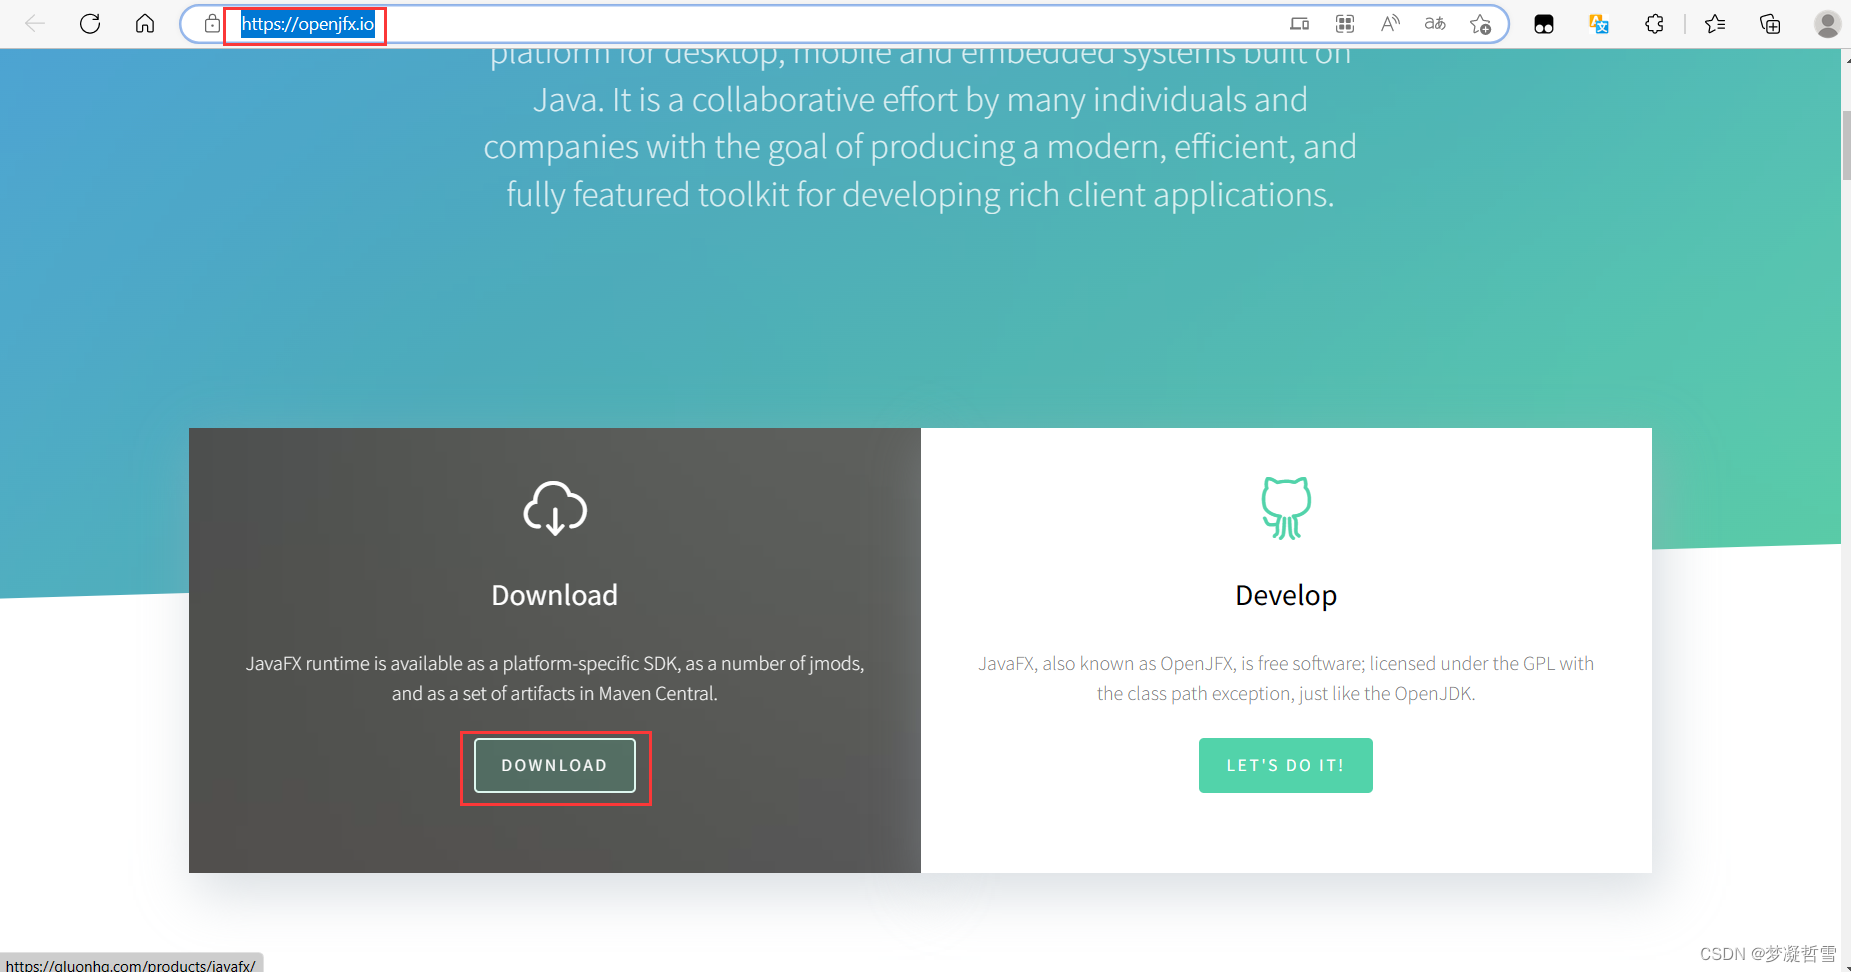View site information via the lock icon
This screenshot has width=1851, height=972.
tap(212, 24)
